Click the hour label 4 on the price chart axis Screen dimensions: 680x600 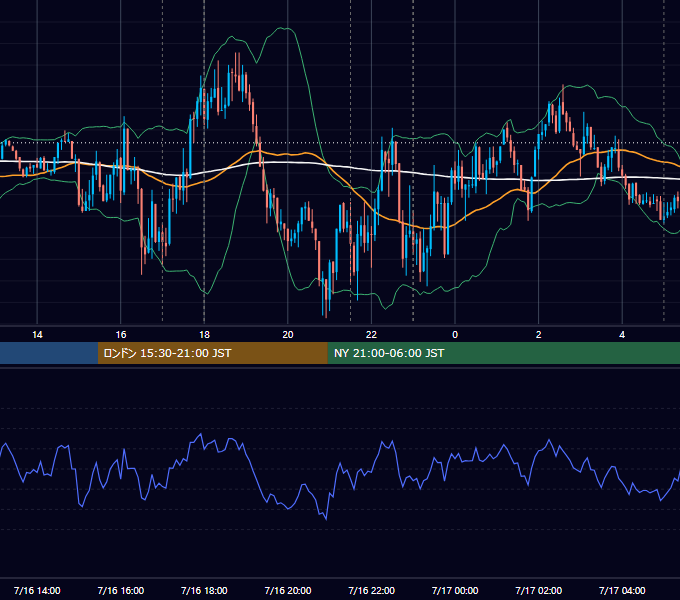(622, 335)
